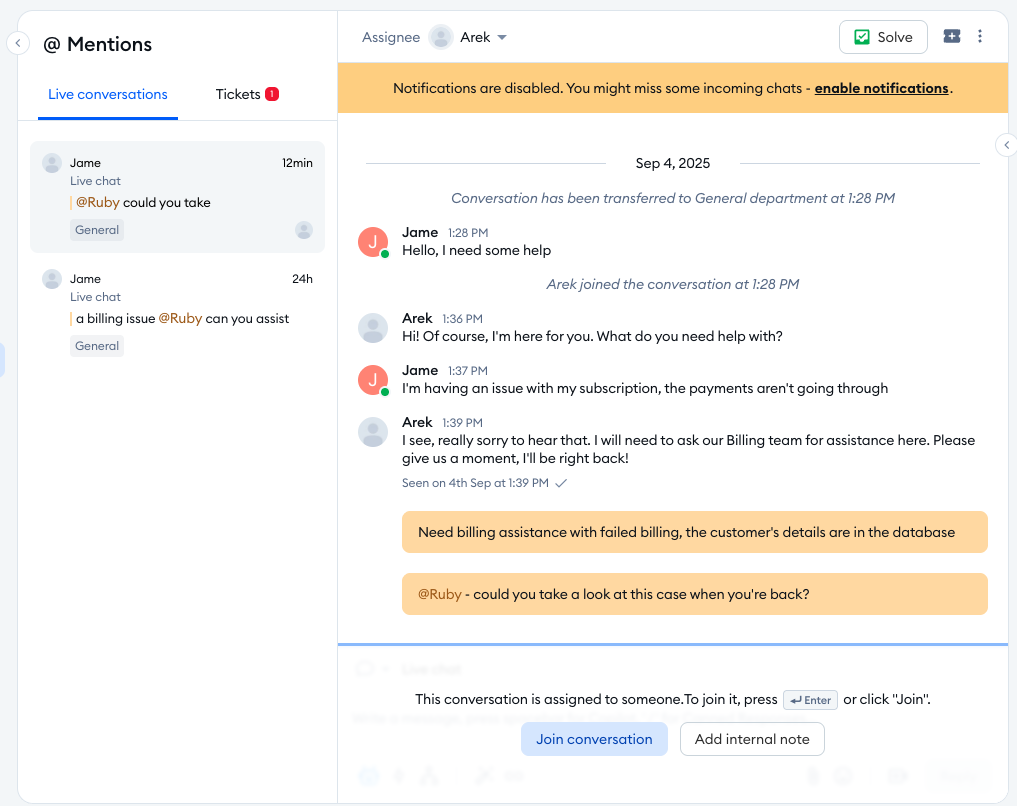The width and height of the screenshot is (1017, 806).
Task: Click the Join conversation button
Action: [x=594, y=739]
